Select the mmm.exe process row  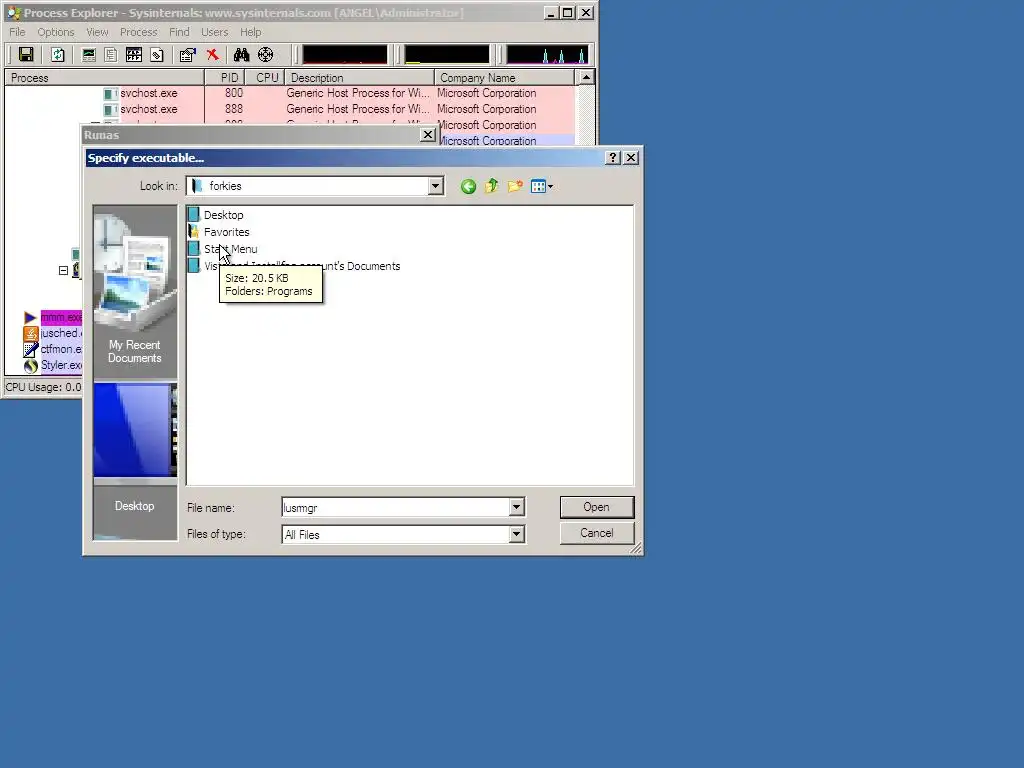click(52, 317)
